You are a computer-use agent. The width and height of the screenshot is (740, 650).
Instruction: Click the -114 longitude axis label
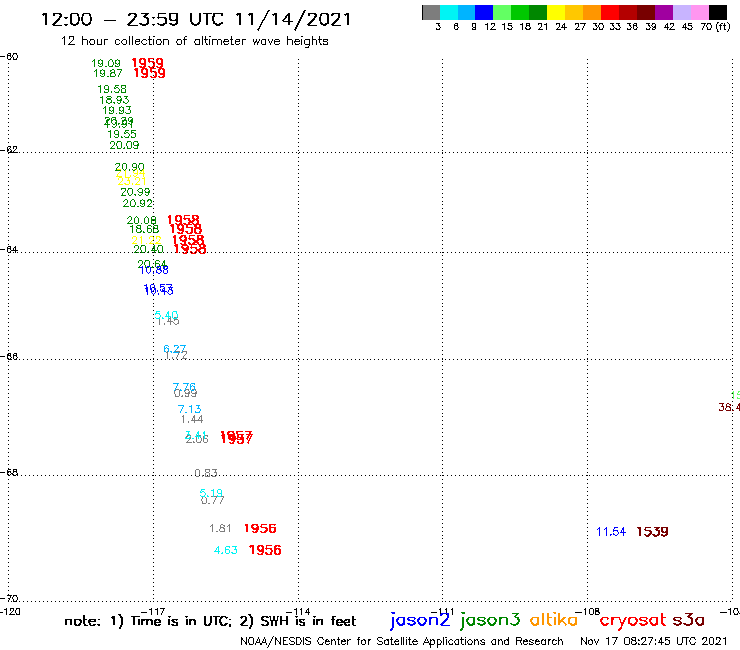298,612
